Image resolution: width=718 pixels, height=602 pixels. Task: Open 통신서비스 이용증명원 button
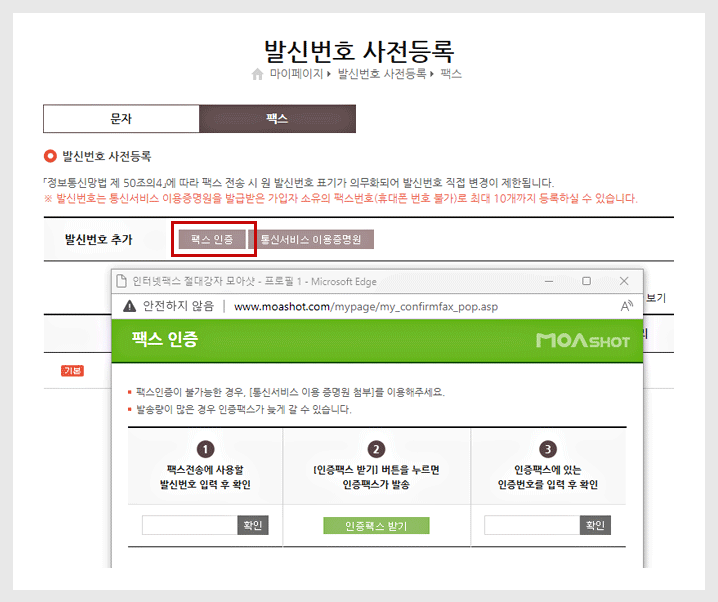coord(311,239)
